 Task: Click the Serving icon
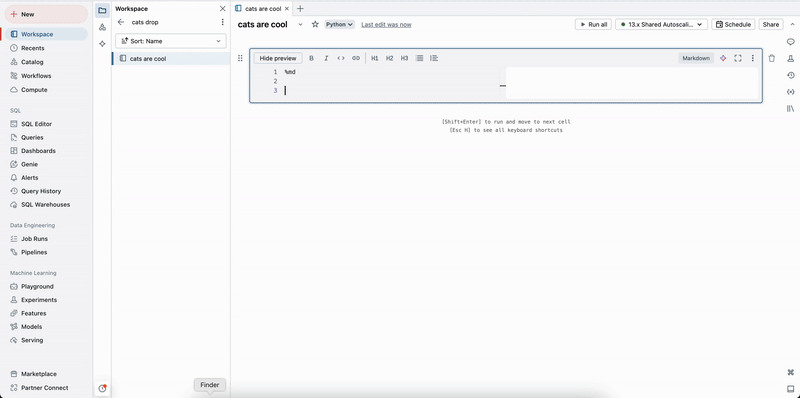pyautogui.click(x=14, y=340)
